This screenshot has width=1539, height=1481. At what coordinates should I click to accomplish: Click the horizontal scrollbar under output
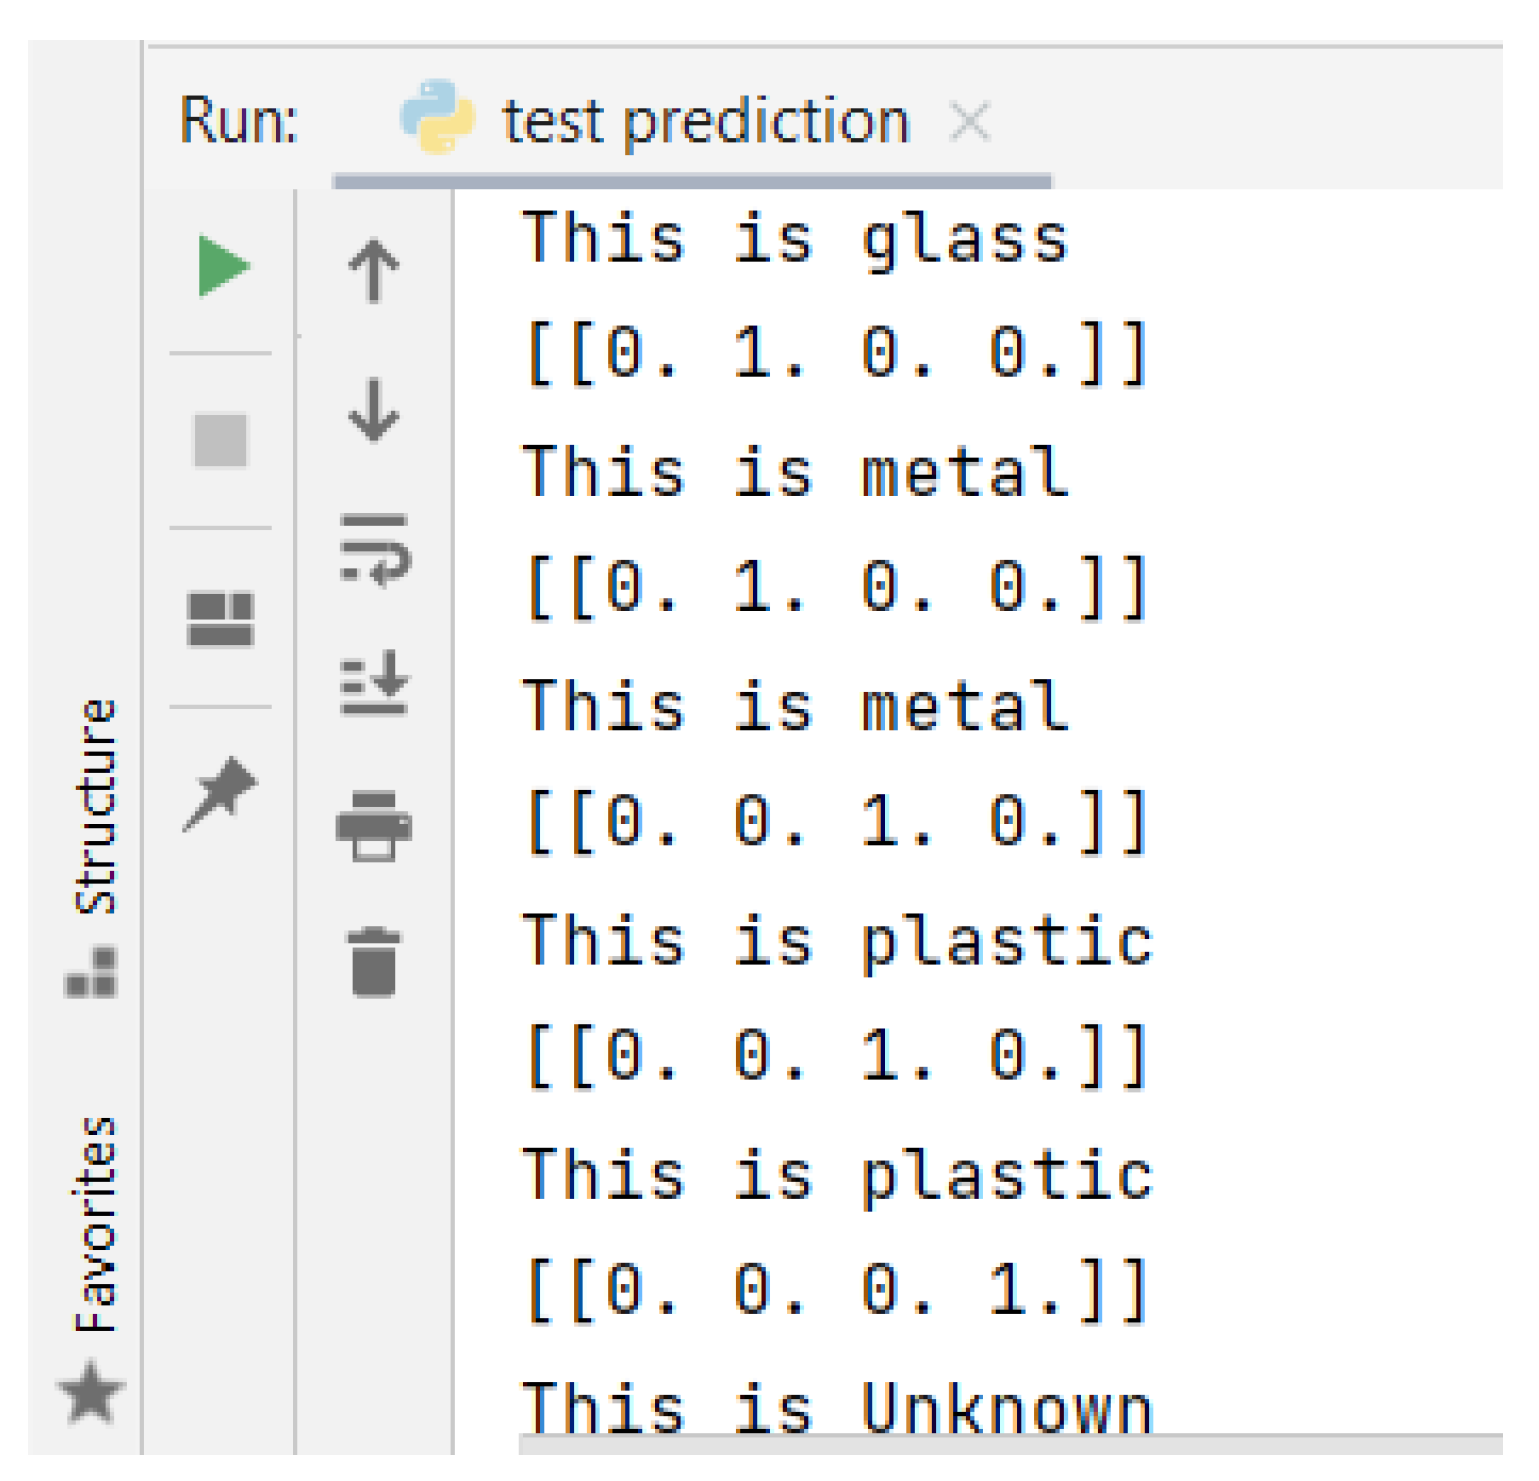[x=1010, y=1445]
